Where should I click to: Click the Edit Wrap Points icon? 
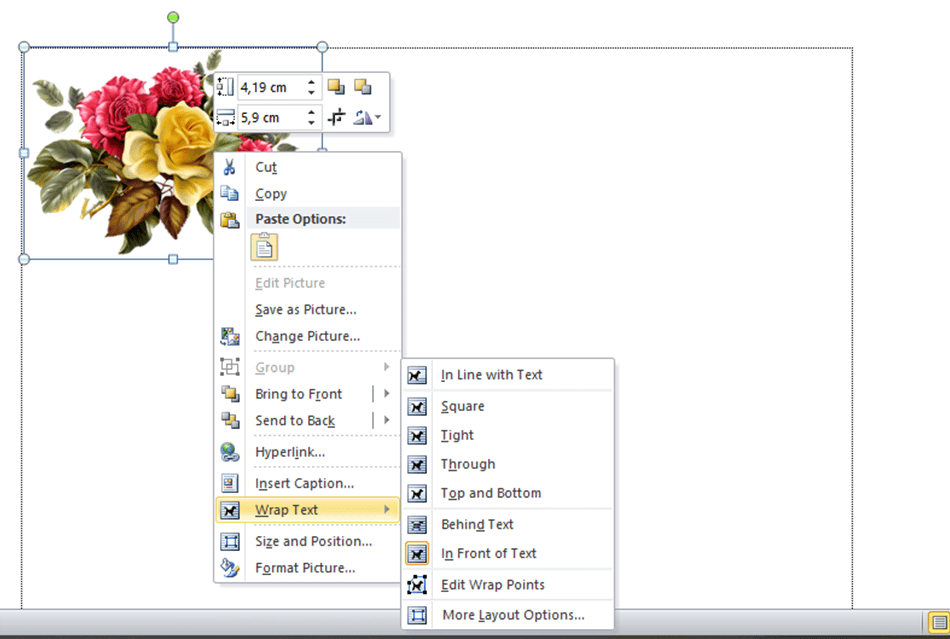(417, 585)
